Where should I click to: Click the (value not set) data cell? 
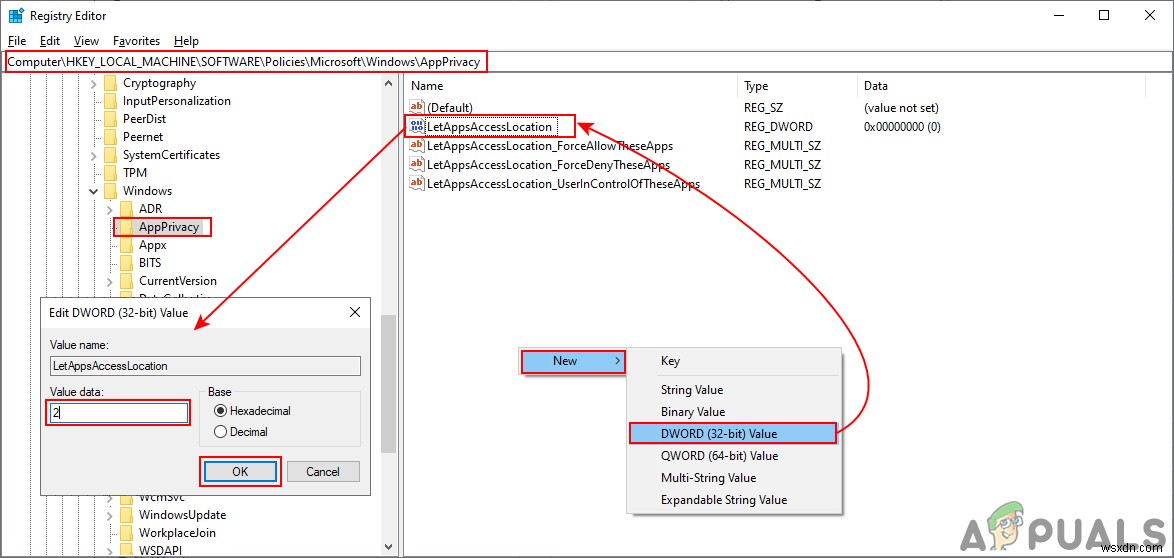[901, 108]
